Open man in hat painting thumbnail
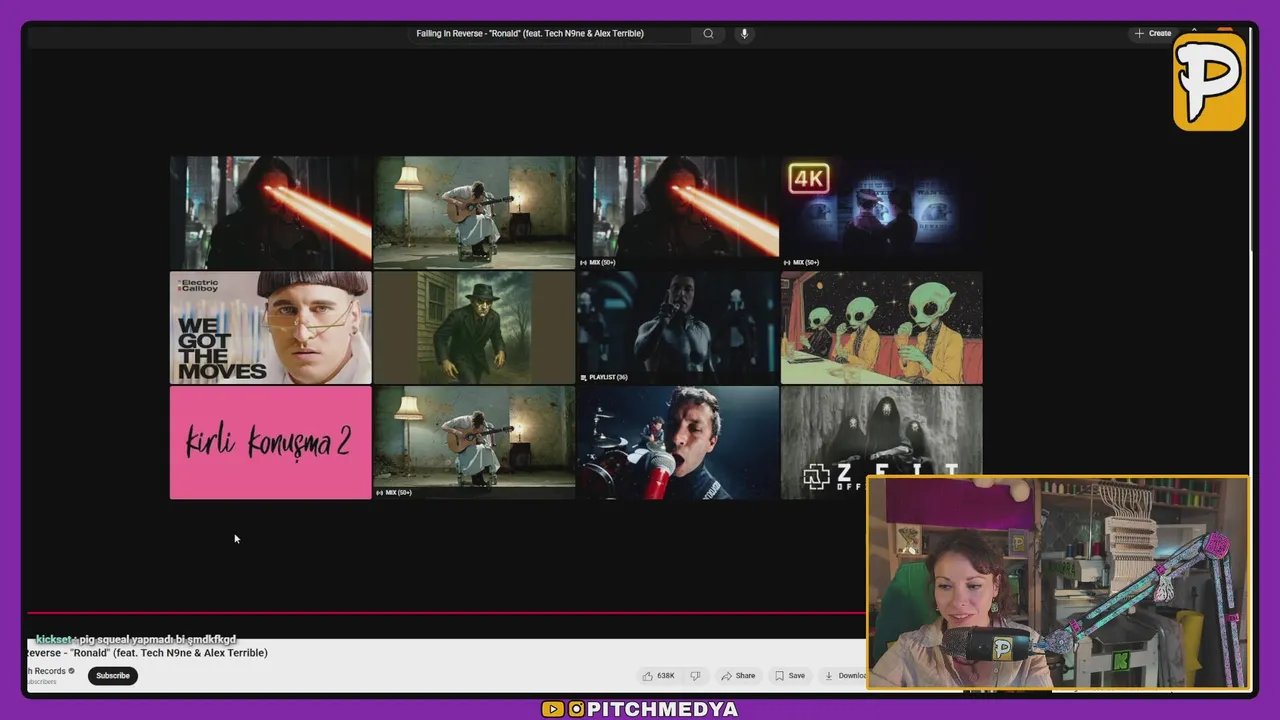1280x720 pixels. click(x=474, y=328)
